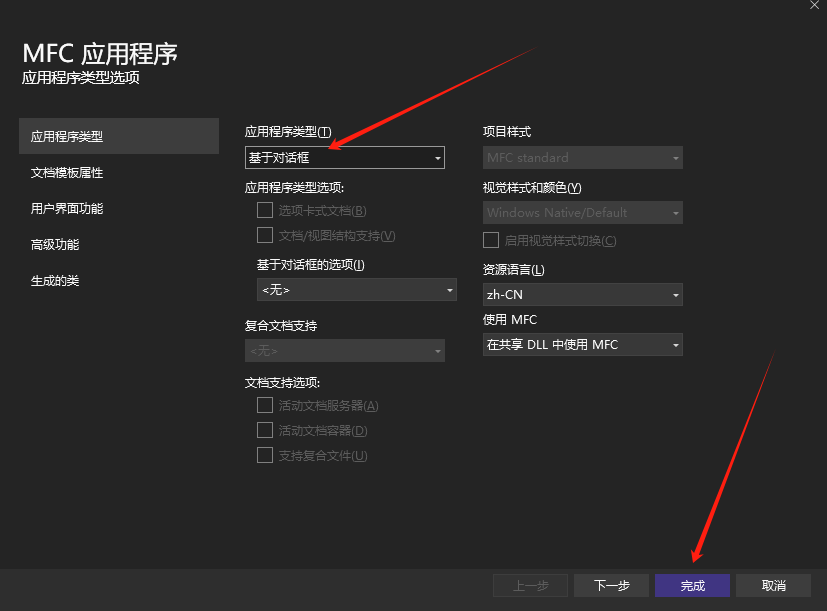The height and width of the screenshot is (611, 827).
Task: Check the 活动文档服务器 checkbox
Action: click(265, 405)
